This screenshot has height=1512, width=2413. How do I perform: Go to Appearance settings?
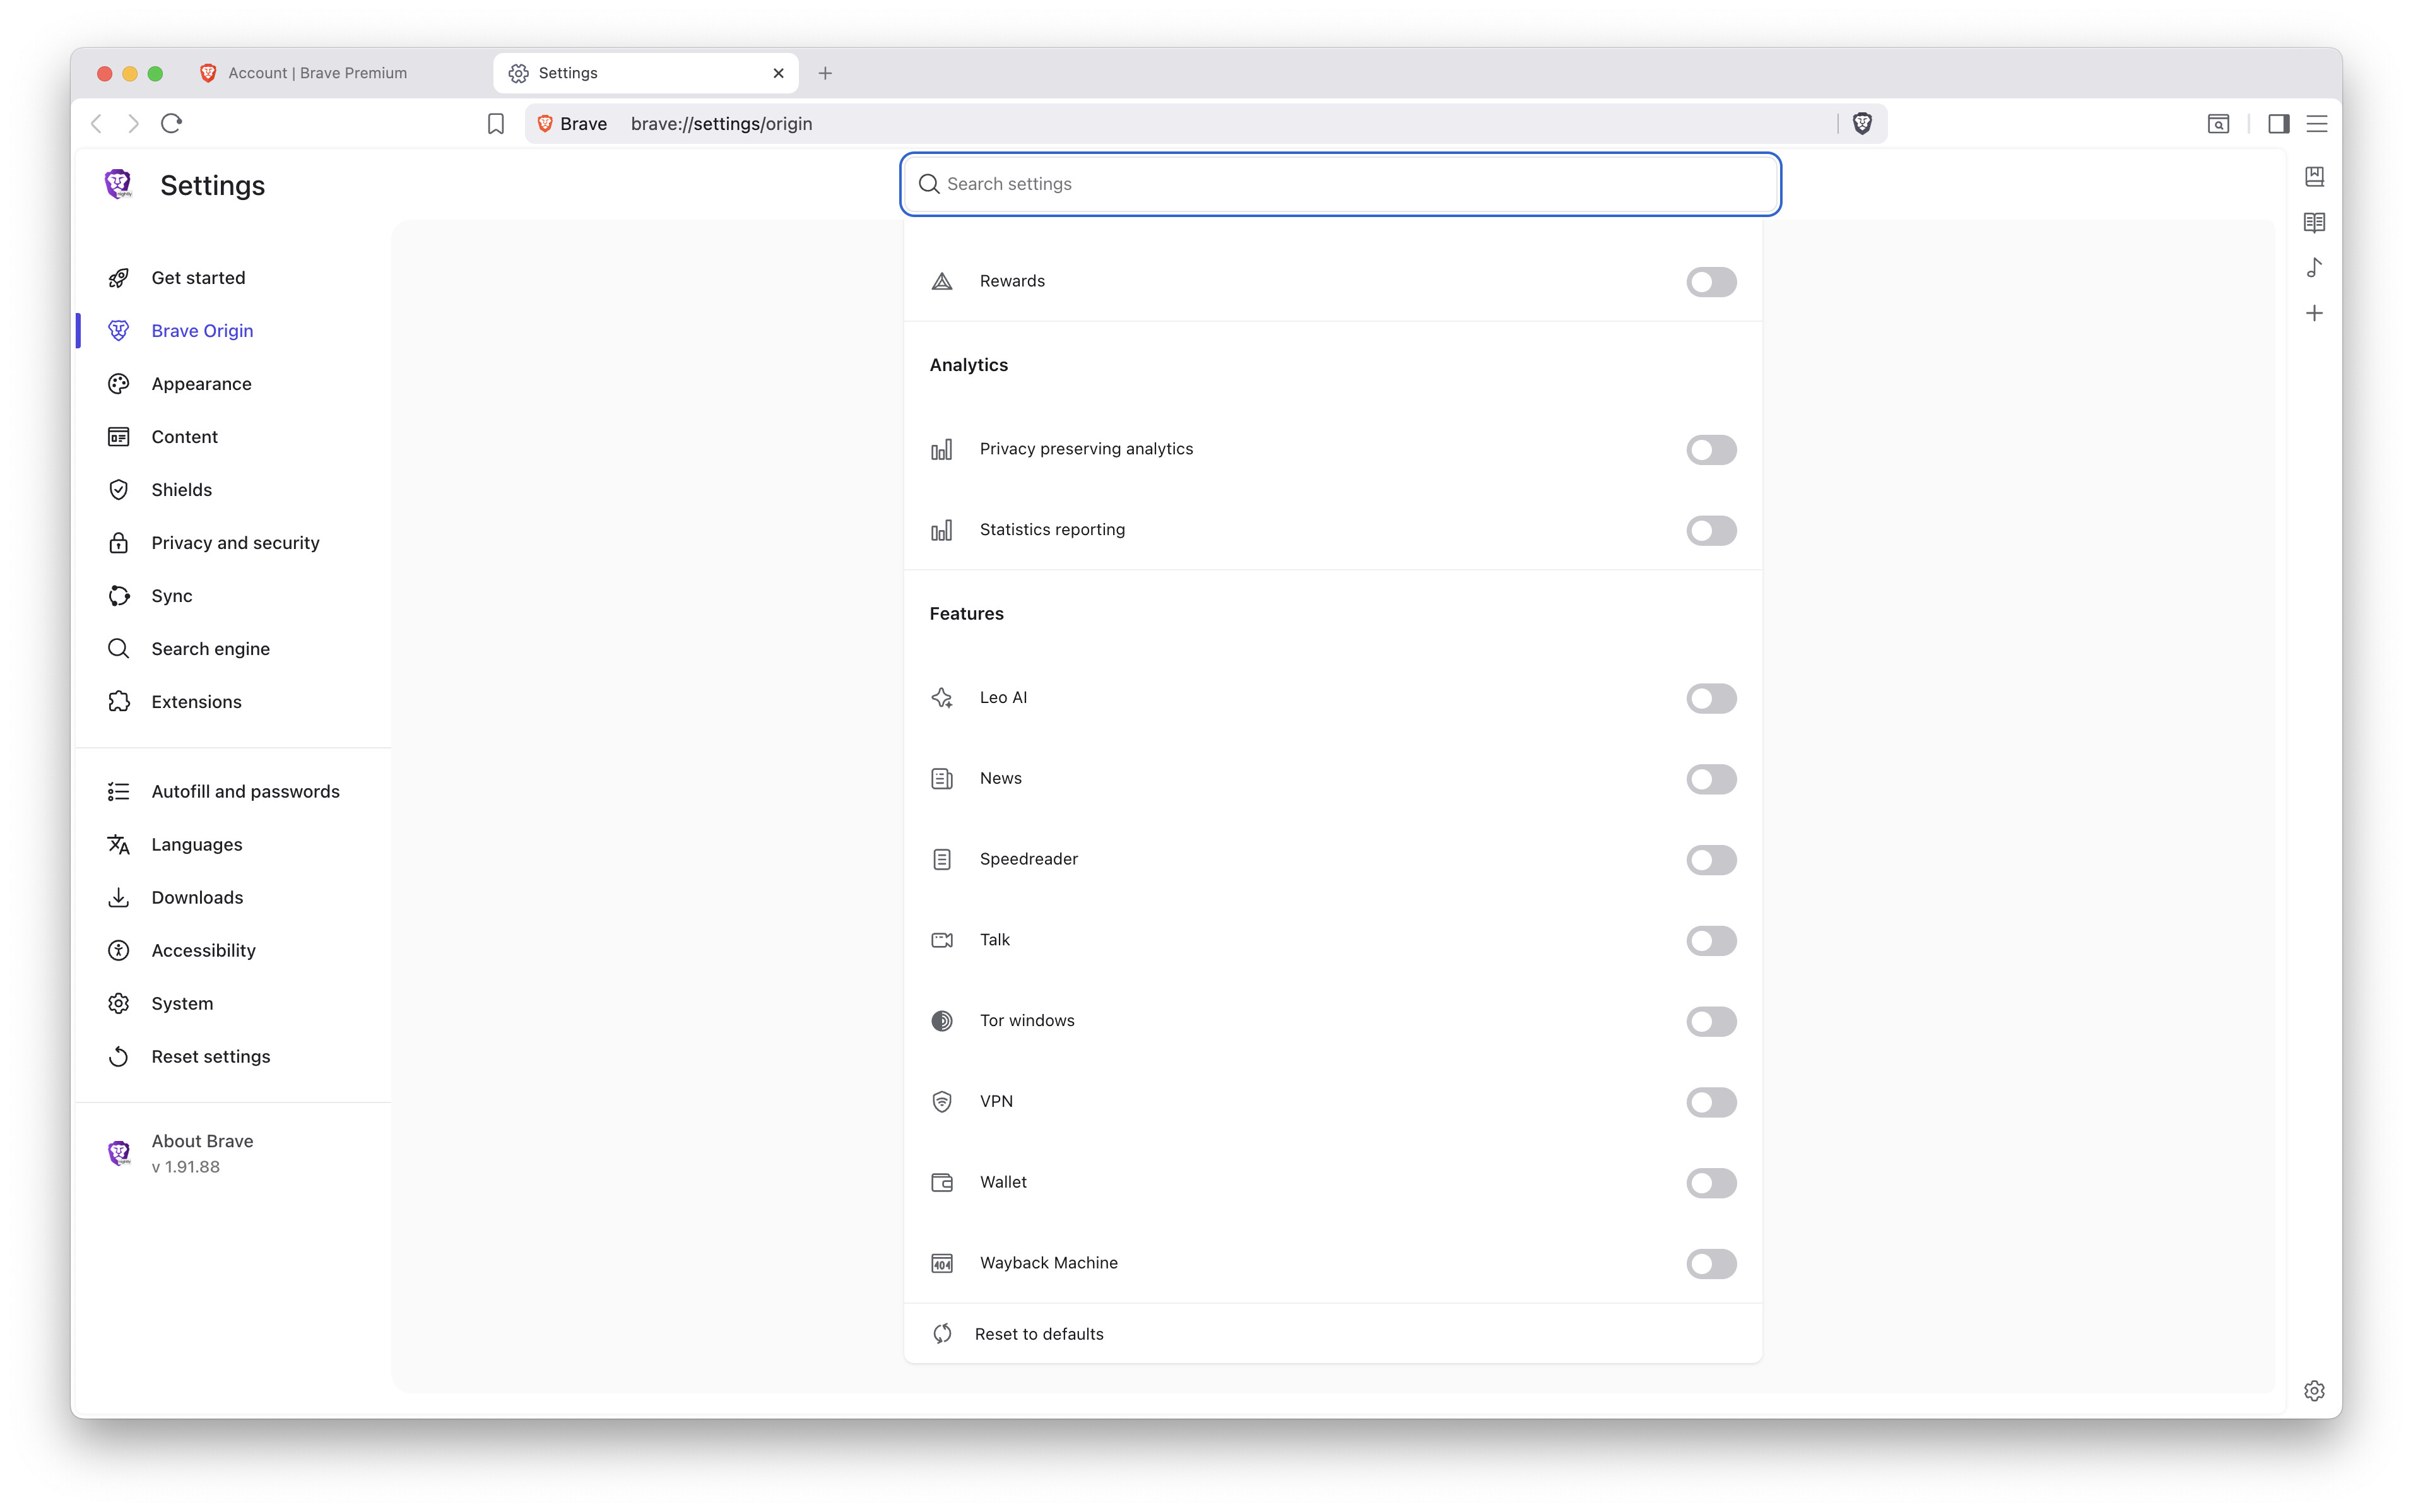pos(201,384)
